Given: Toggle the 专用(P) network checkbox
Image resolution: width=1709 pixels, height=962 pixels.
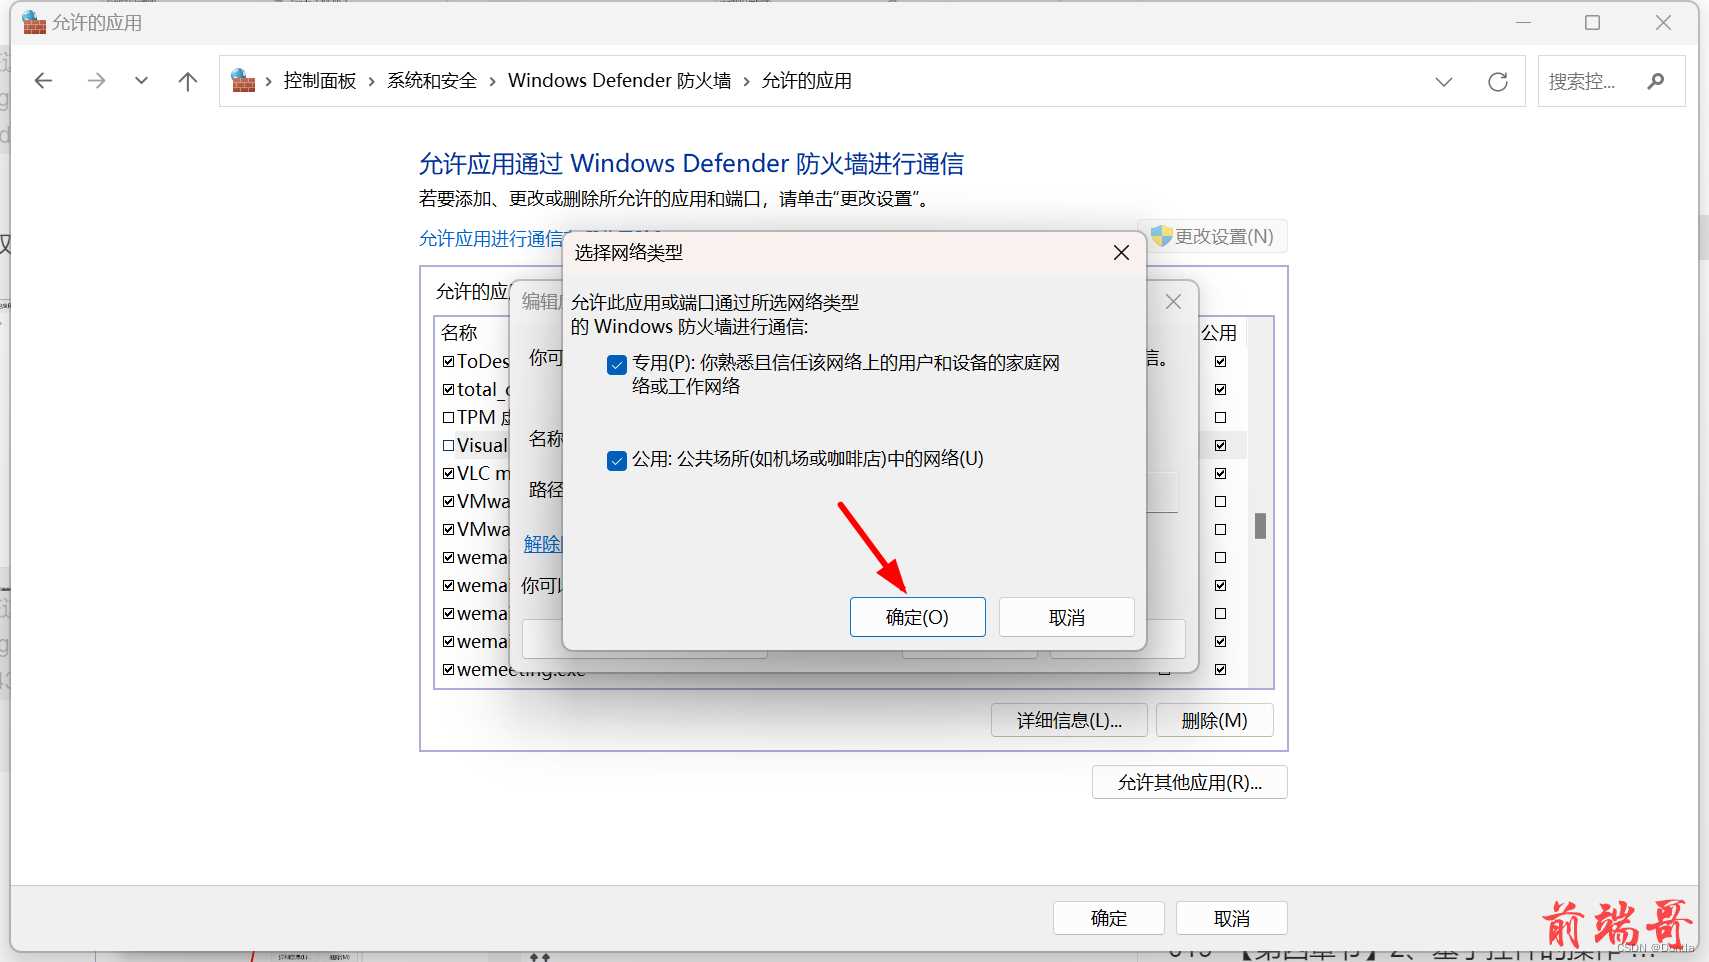Looking at the screenshot, I should click(617, 365).
